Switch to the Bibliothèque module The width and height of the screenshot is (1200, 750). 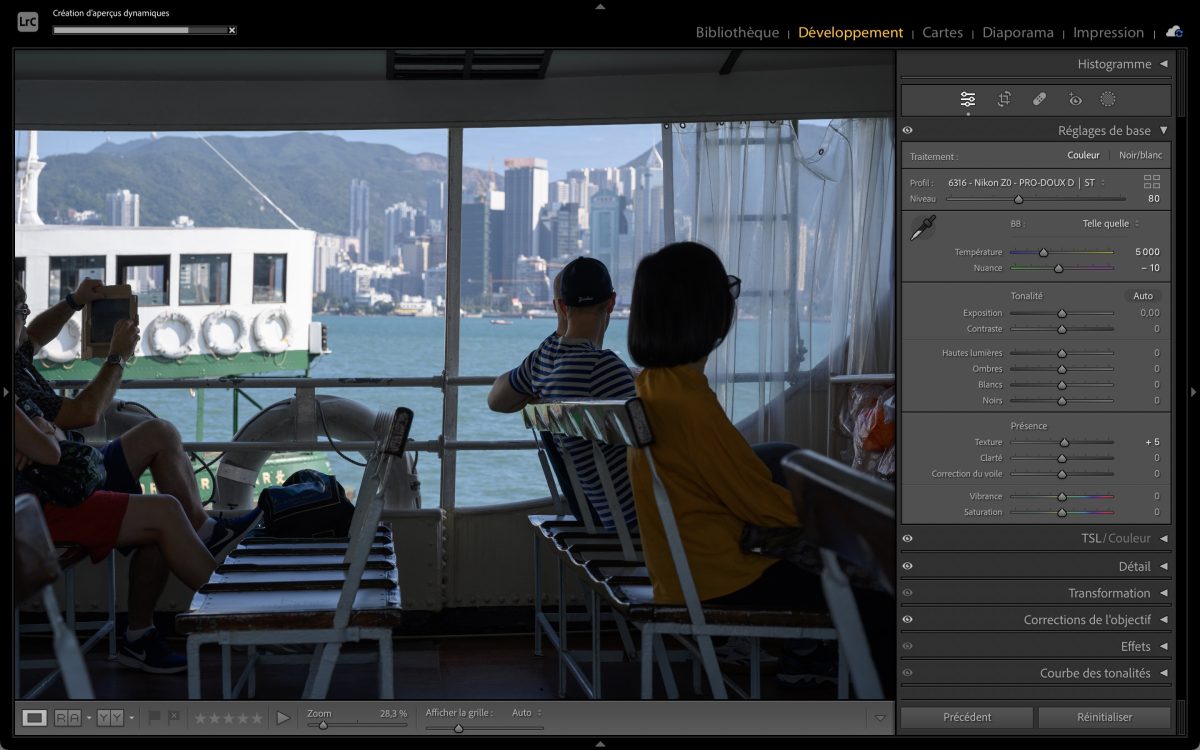(x=737, y=32)
